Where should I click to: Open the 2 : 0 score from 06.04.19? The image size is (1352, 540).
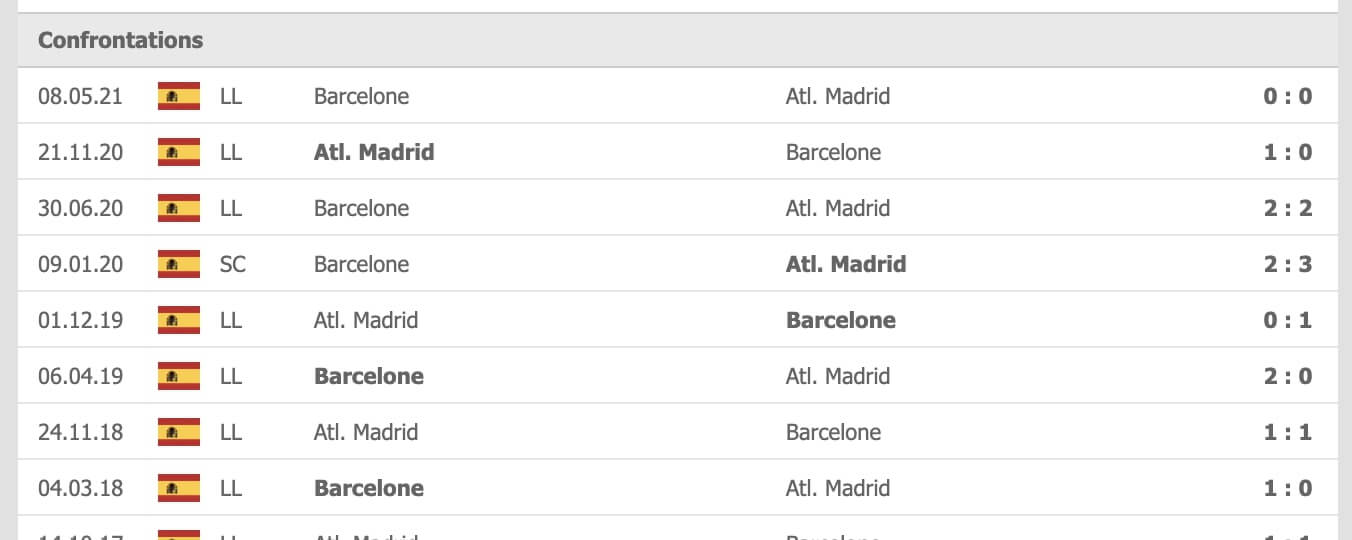tap(1287, 376)
